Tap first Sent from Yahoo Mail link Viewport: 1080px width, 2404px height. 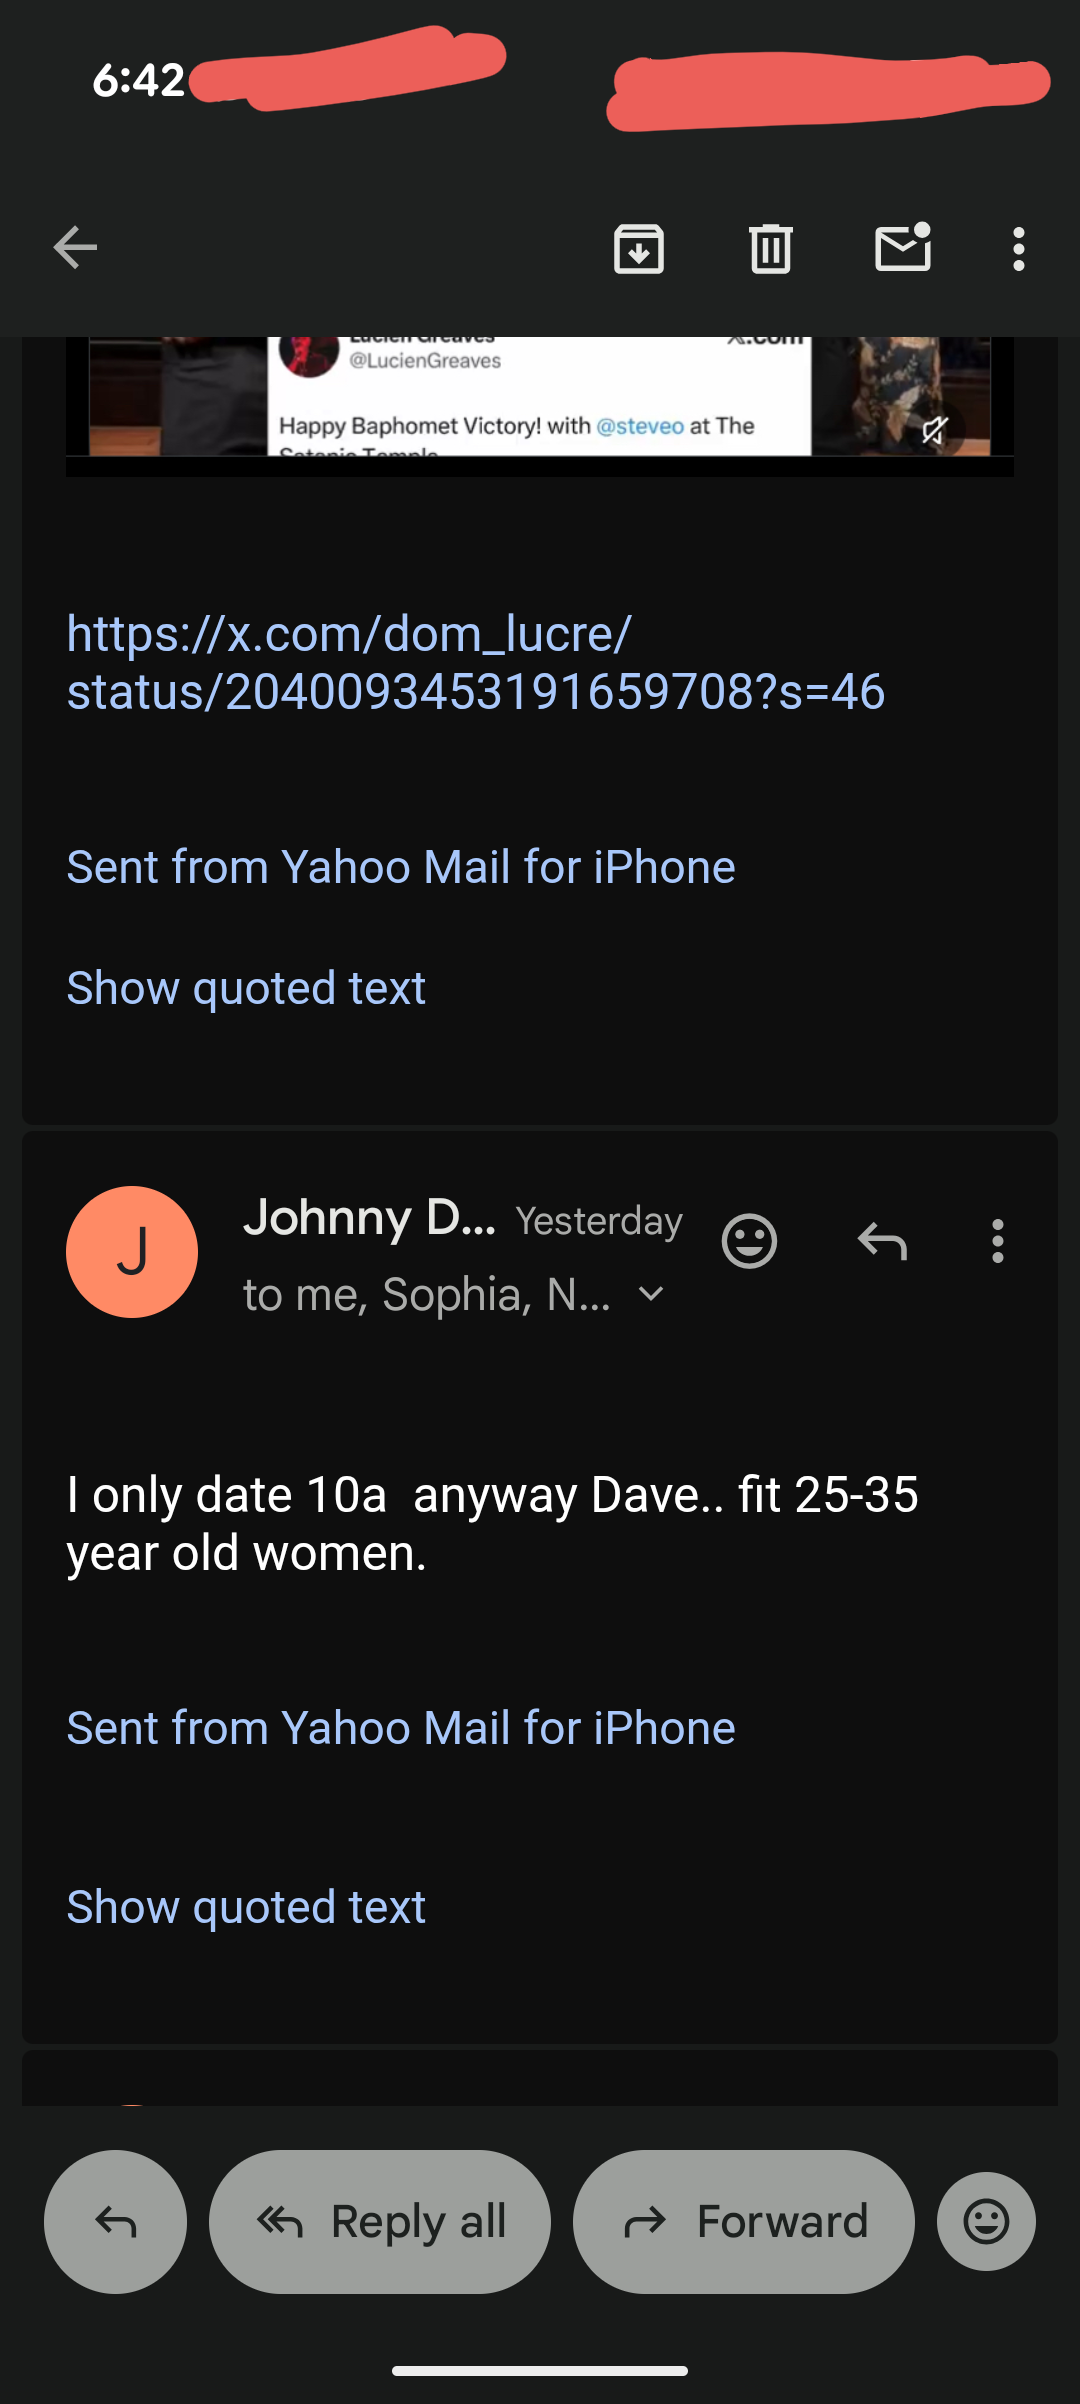[x=400, y=867]
